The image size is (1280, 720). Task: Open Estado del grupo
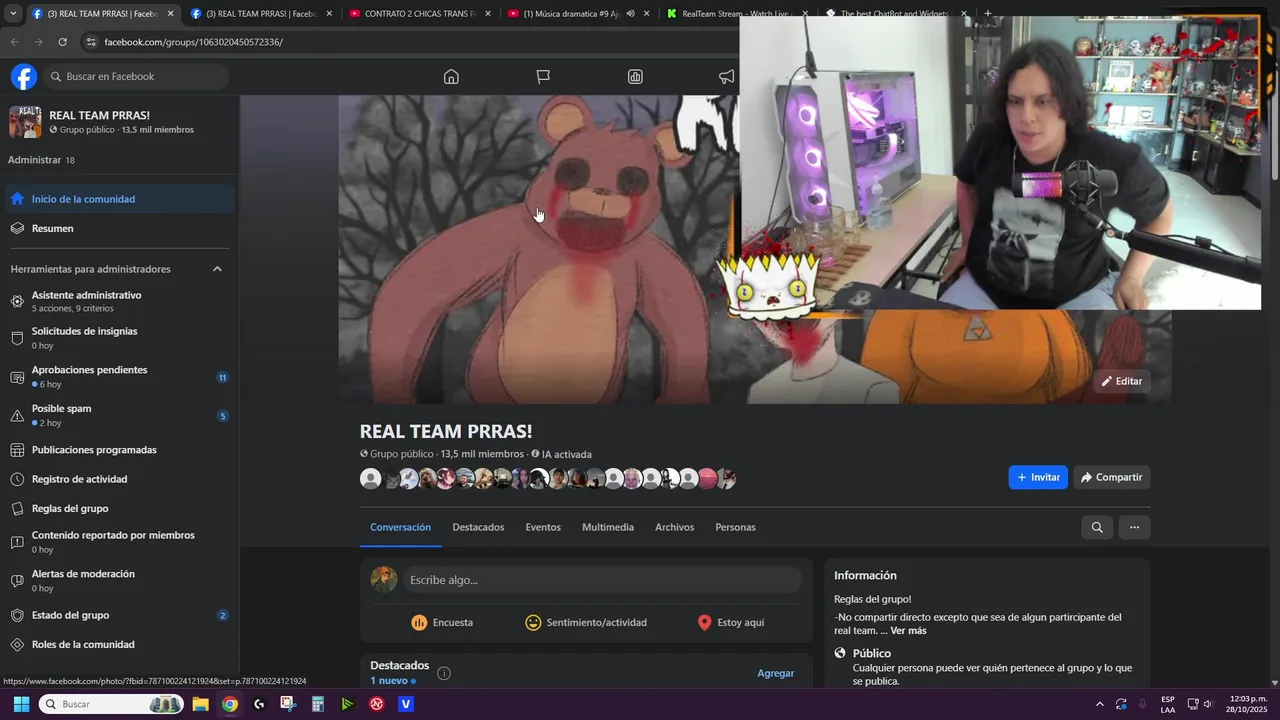pyautogui.click(x=120, y=615)
